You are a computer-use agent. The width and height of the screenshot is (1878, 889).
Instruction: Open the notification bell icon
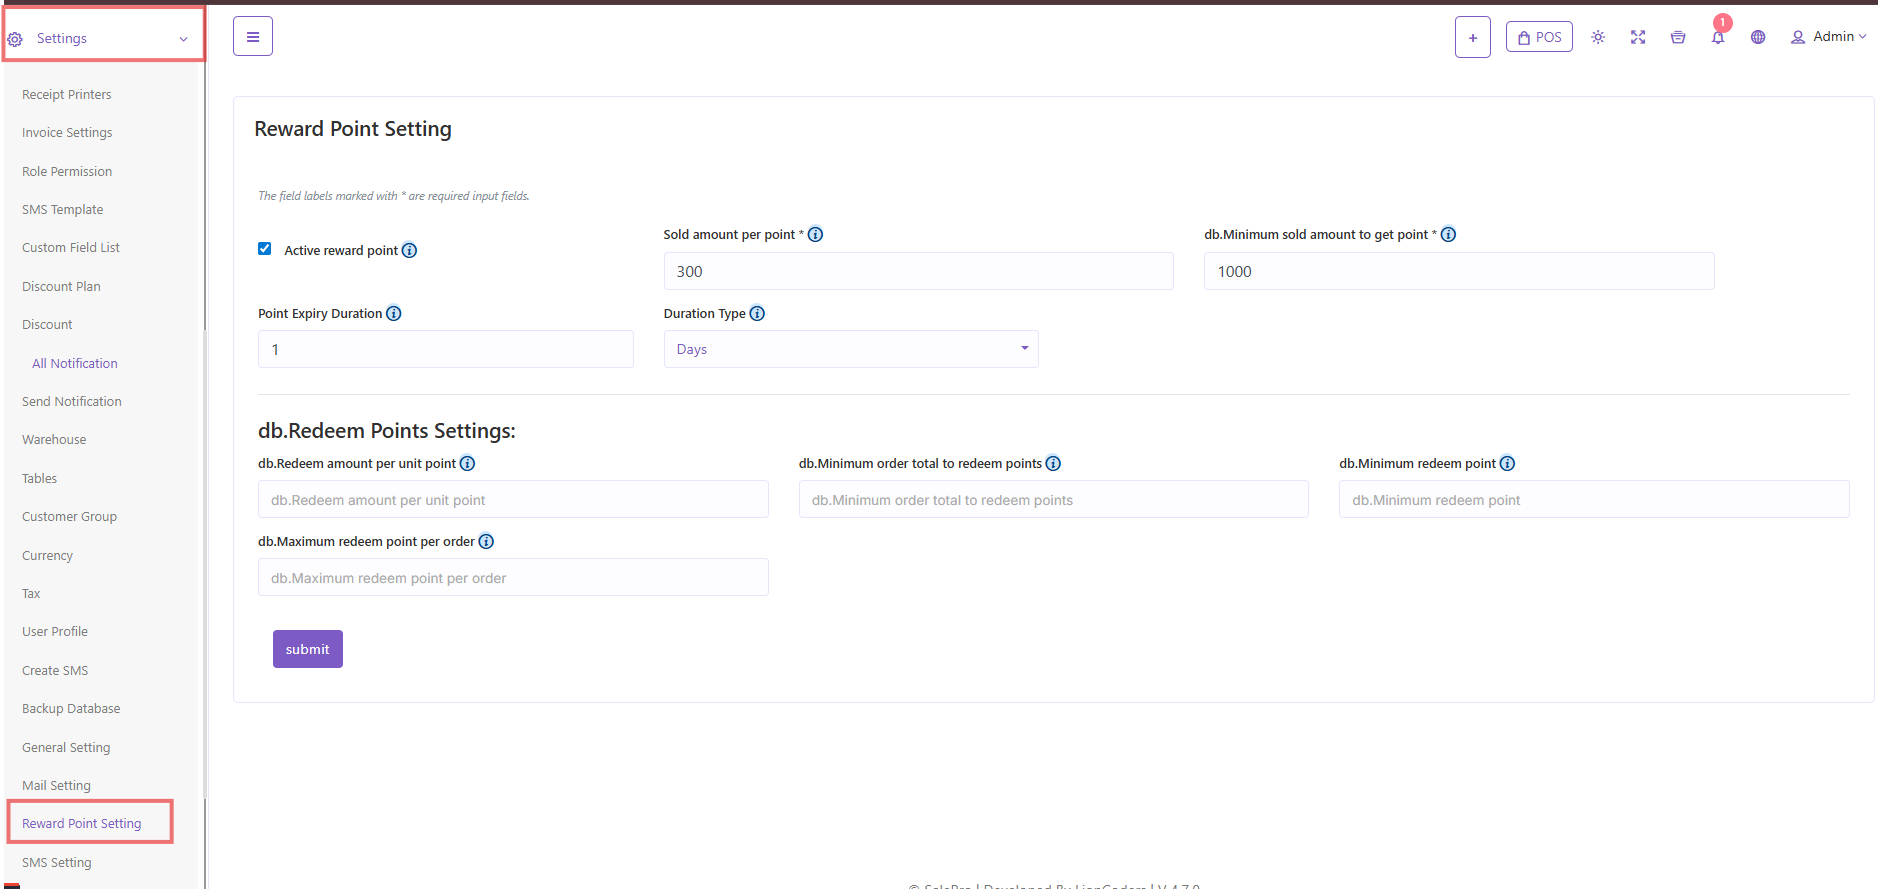coord(1718,38)
